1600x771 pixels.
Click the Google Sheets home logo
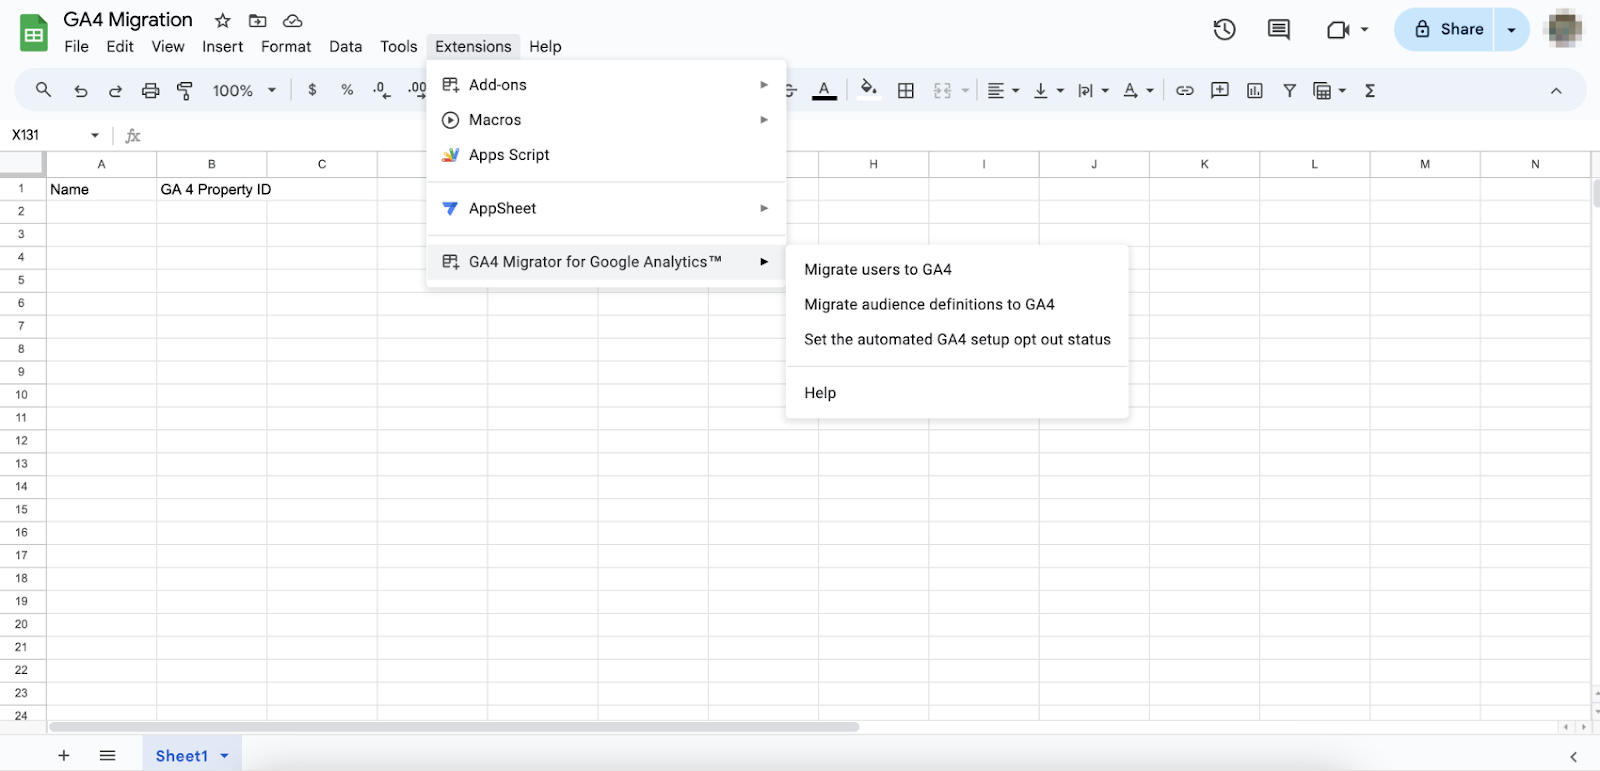(34, 33)
